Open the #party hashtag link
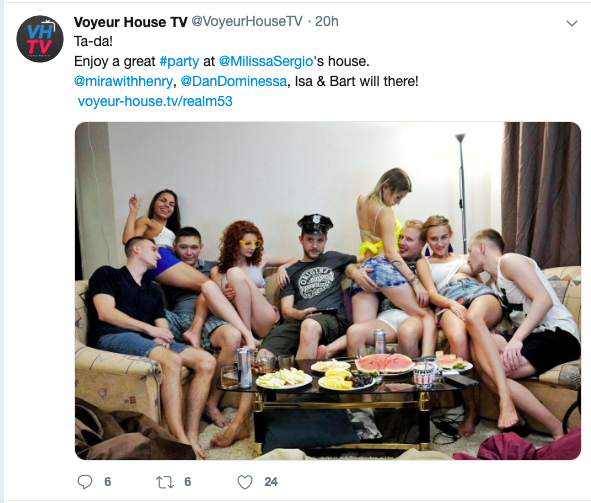The height and width of the screenshot is (503, 591). [179, 61]
